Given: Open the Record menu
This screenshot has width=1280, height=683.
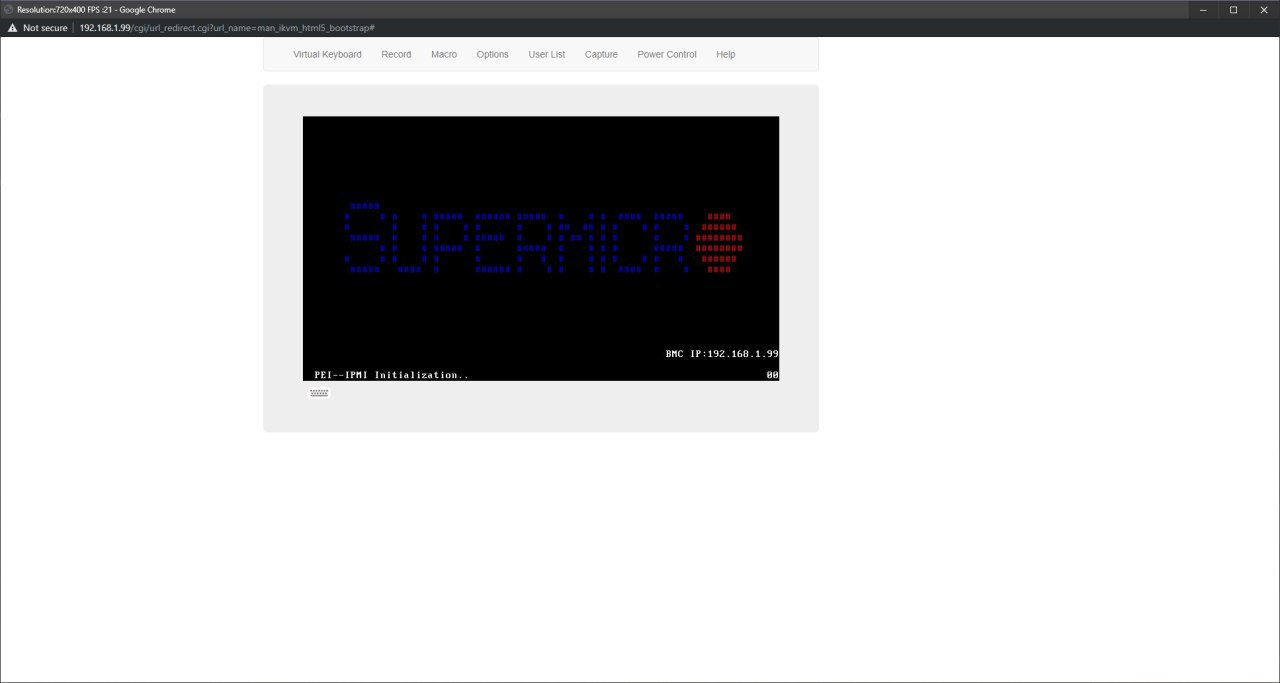Looking at the screenshot, I should click(x=396, y=54).
